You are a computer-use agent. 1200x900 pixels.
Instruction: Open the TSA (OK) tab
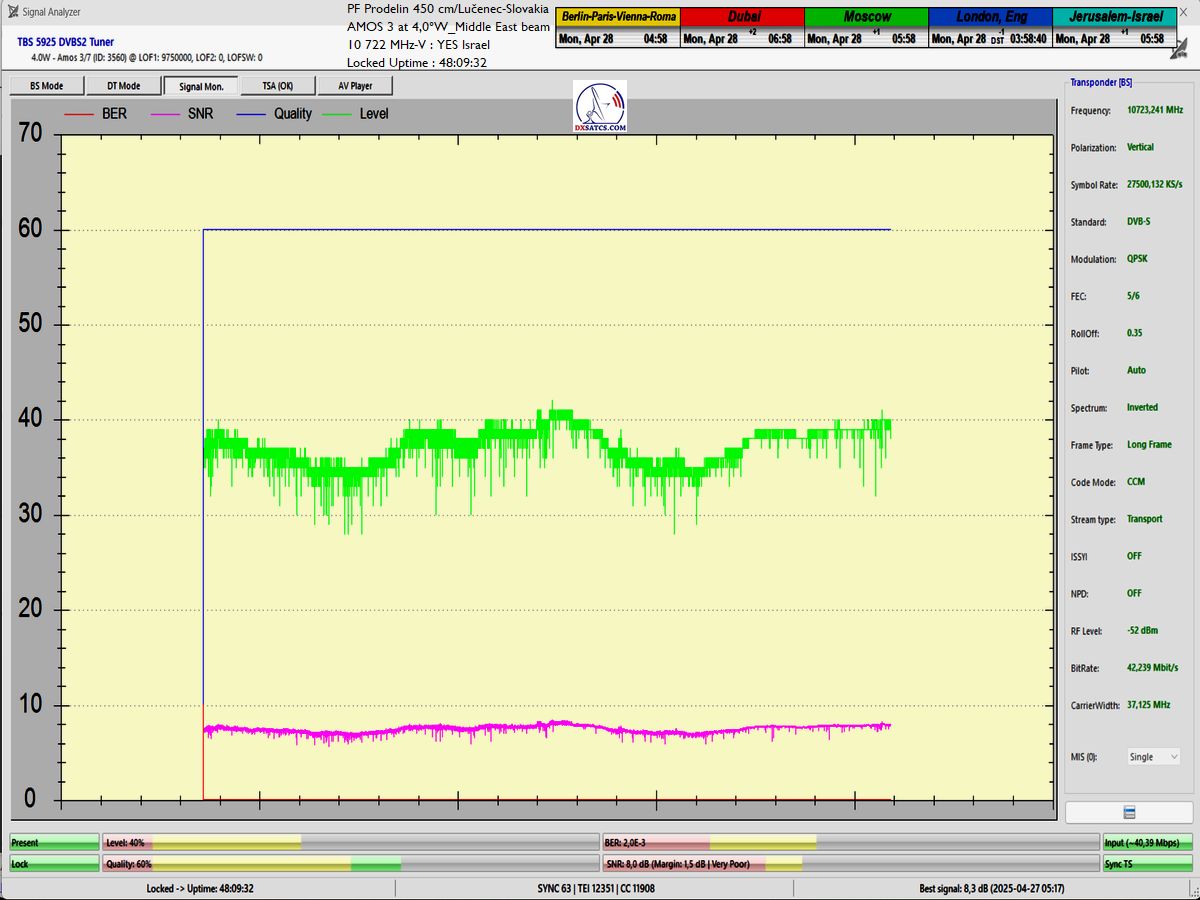(x=277, y=86)
